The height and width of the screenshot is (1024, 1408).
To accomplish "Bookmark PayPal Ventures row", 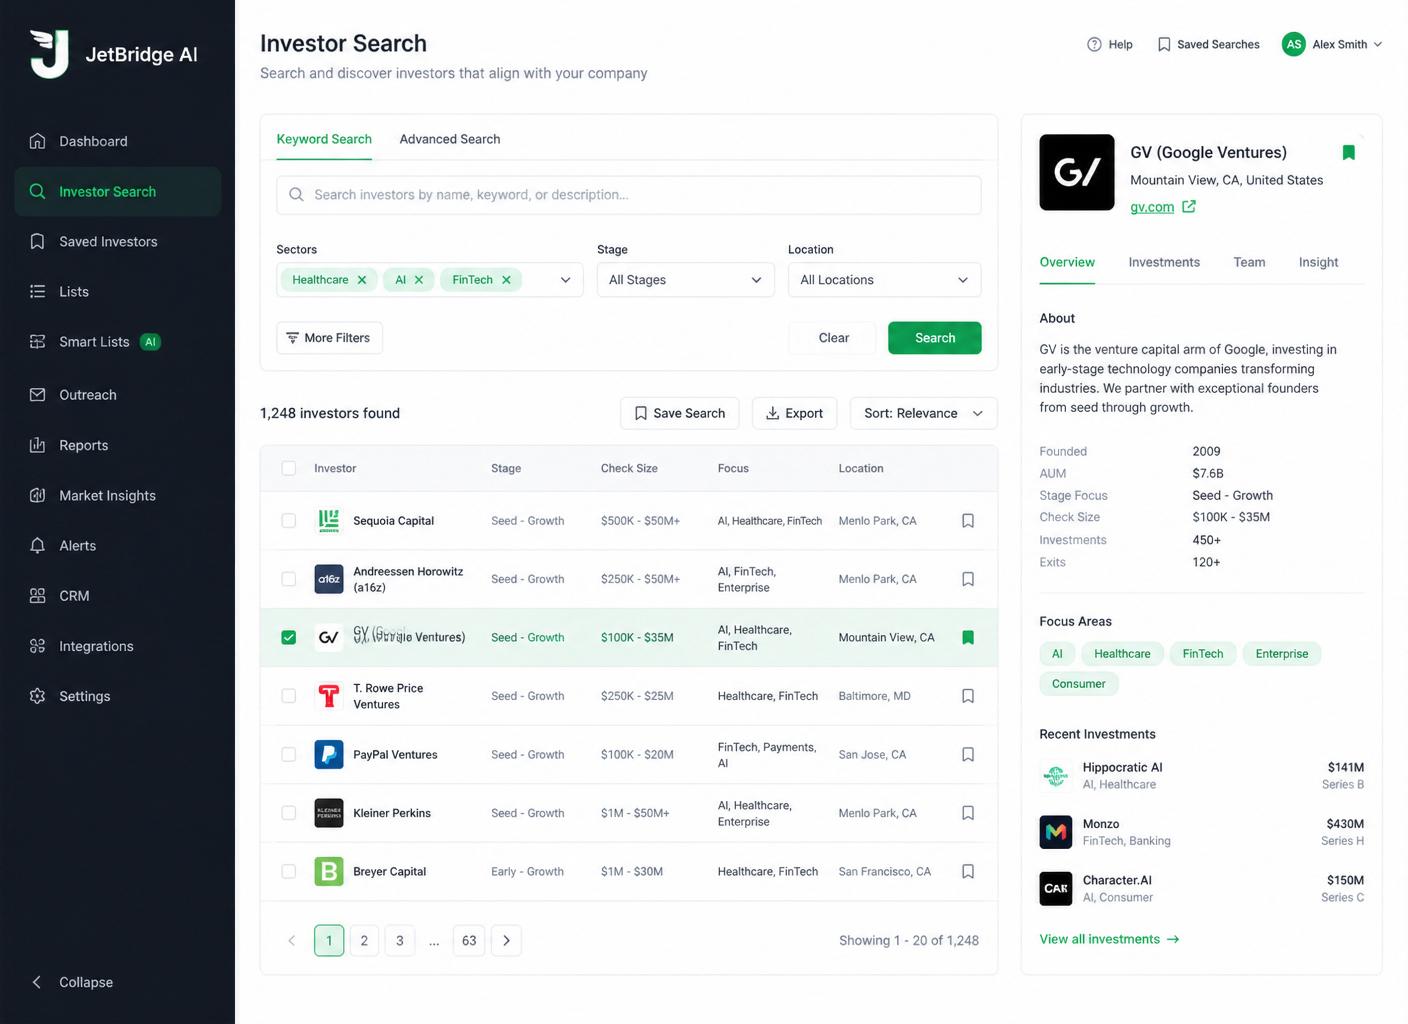I will (x=968, y=754).
